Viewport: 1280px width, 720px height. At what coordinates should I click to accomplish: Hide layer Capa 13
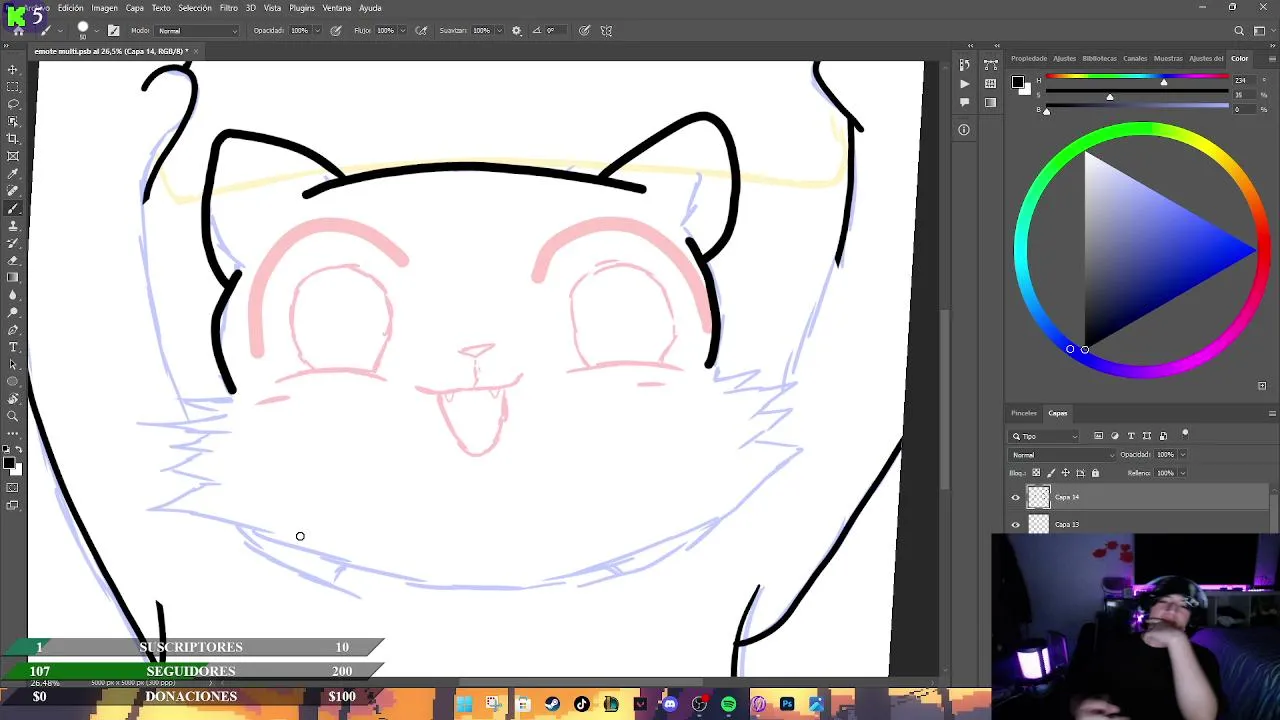click(1016, 524)
